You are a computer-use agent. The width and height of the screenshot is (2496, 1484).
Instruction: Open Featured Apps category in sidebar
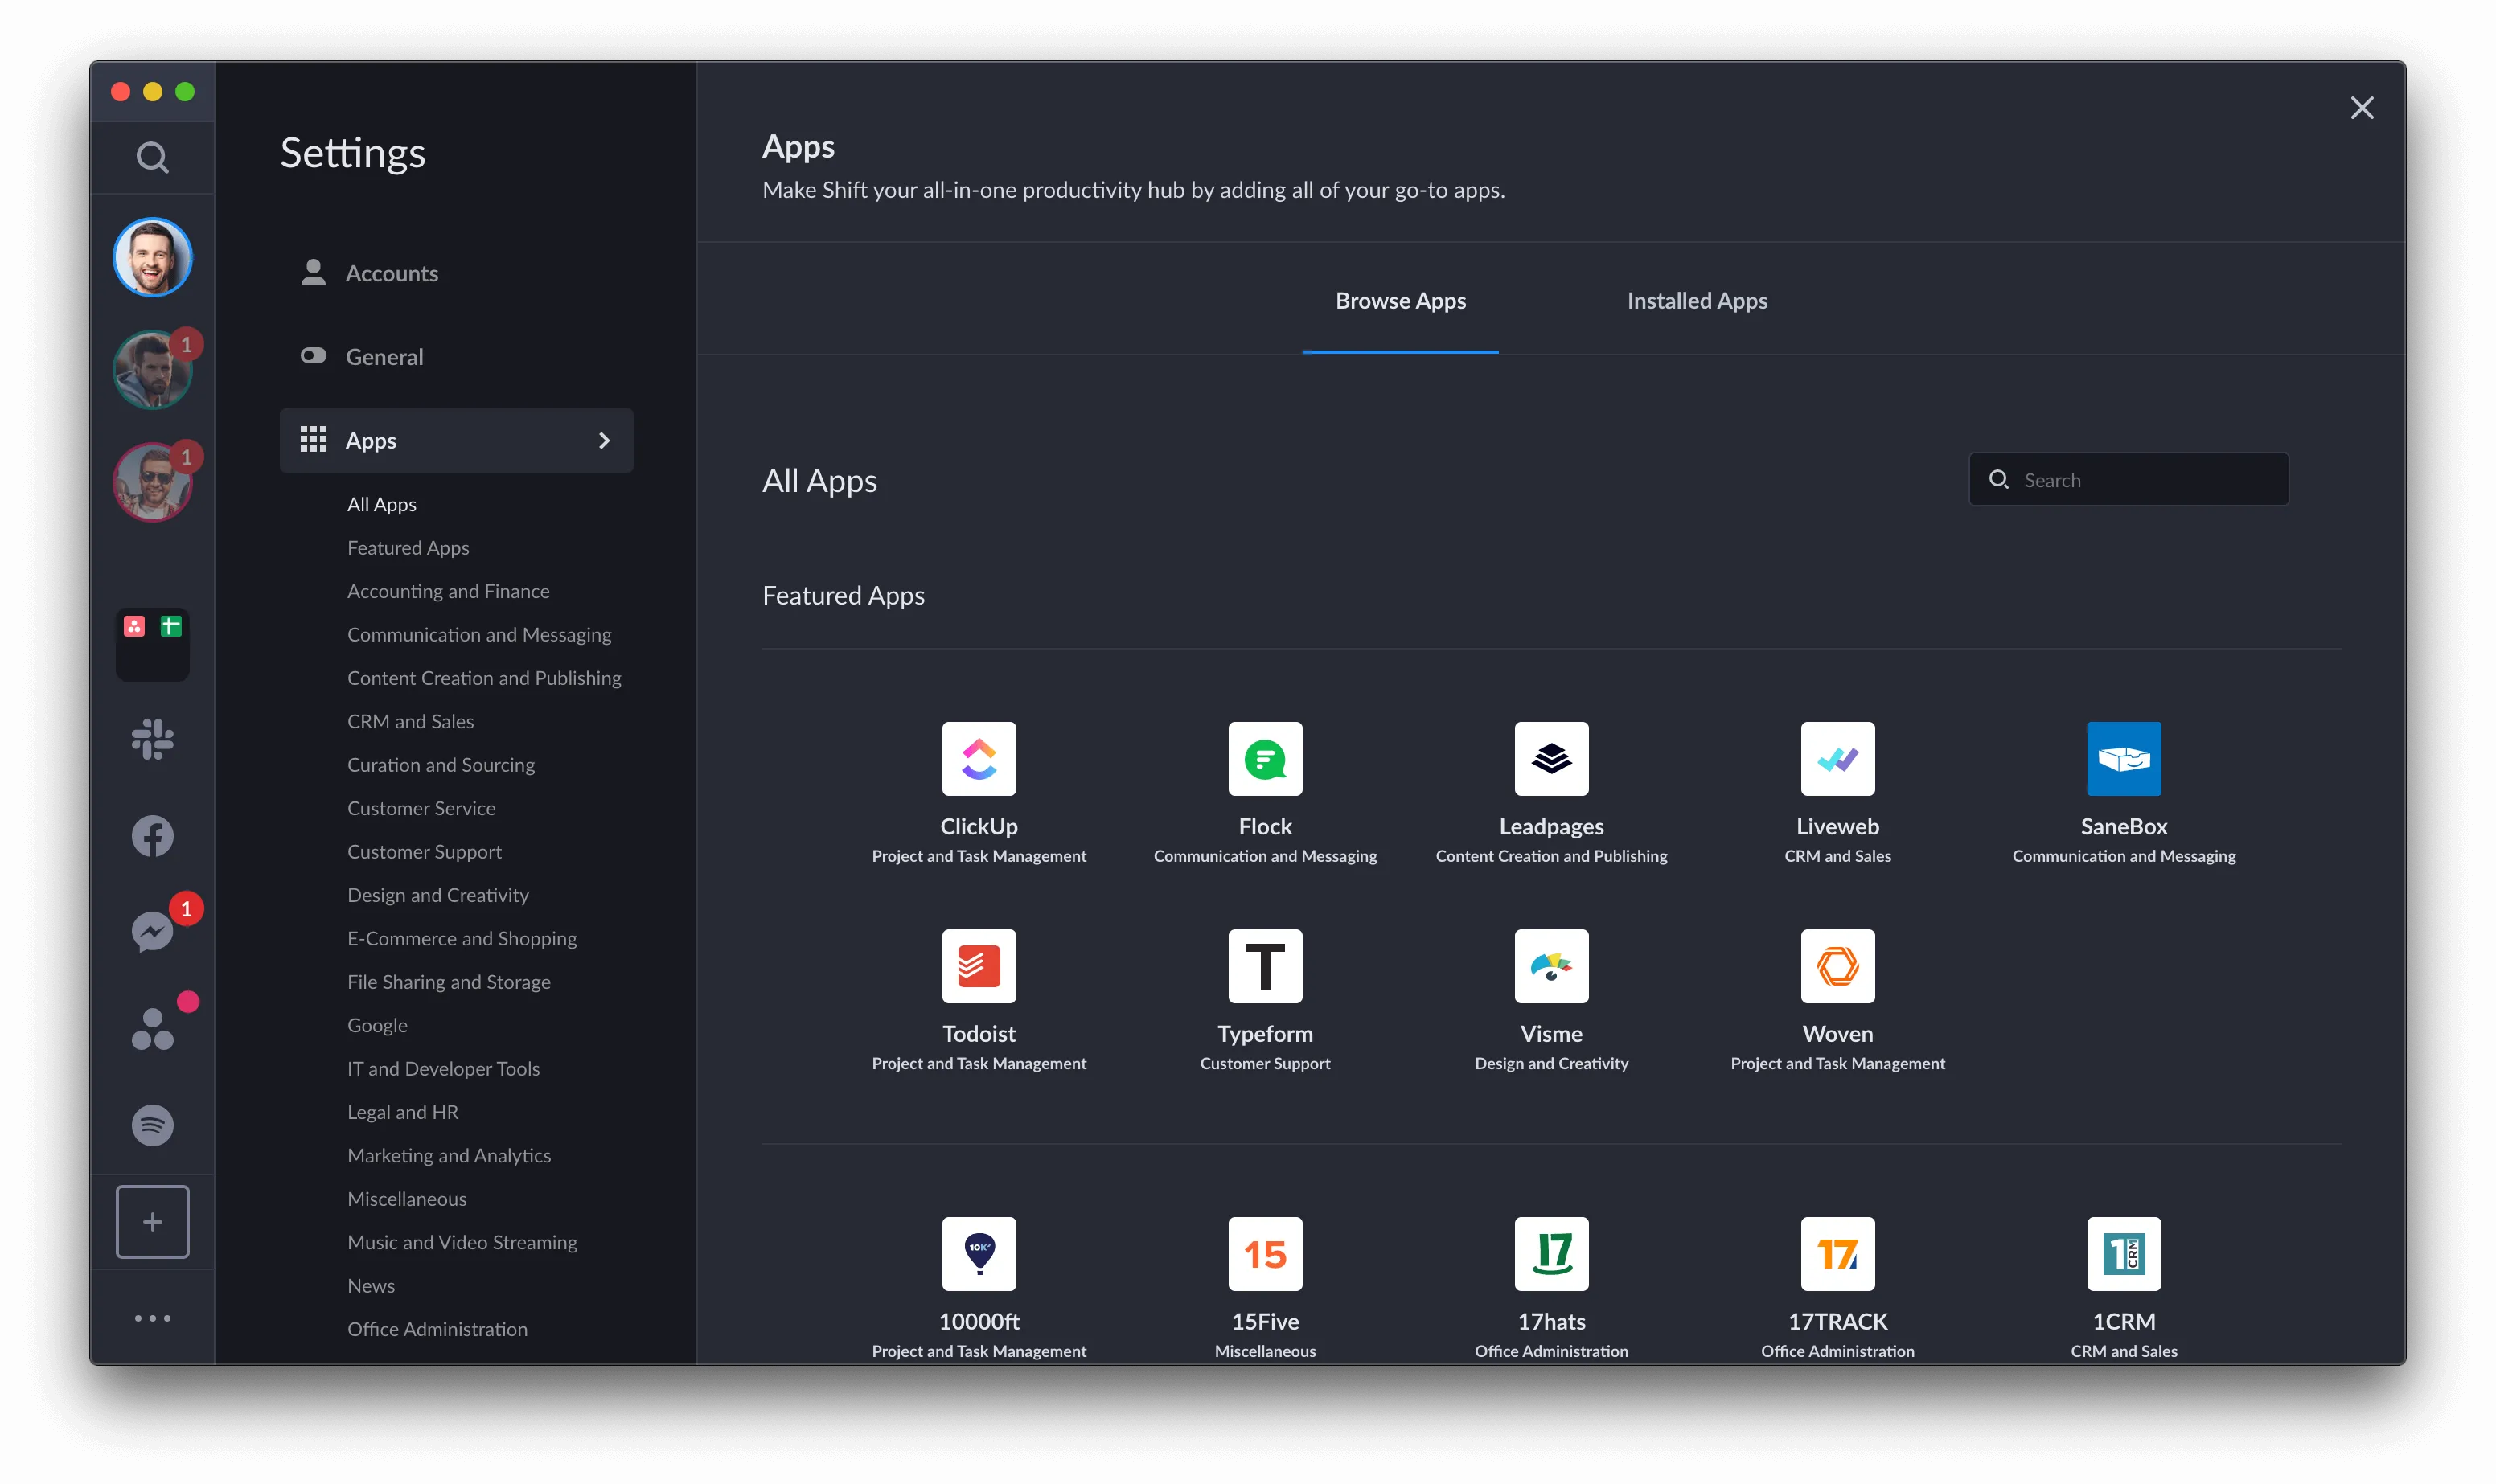click(407, 548)
